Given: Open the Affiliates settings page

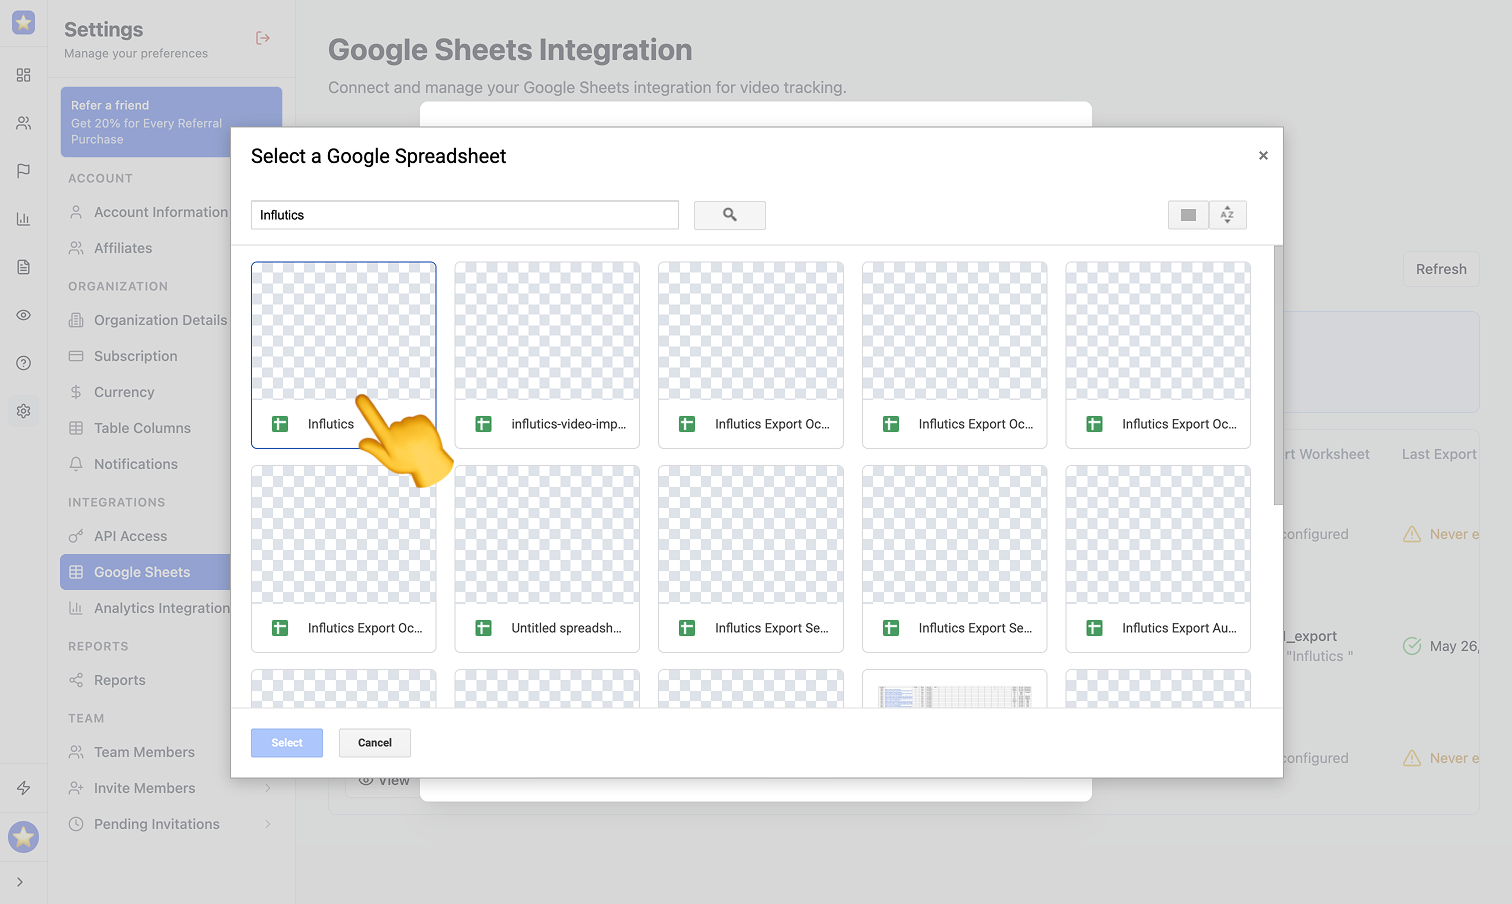Looking at the screenshot, I should click(123, 248).
